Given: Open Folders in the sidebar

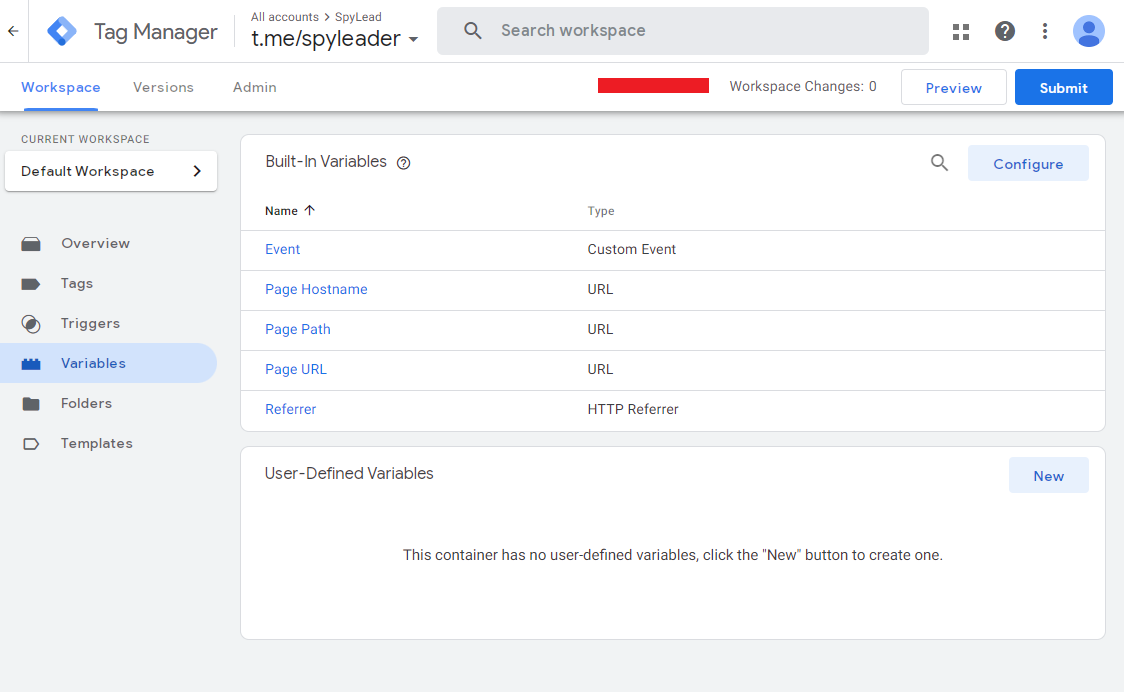Looking at the screenshot, I should [x=86, y=403].
